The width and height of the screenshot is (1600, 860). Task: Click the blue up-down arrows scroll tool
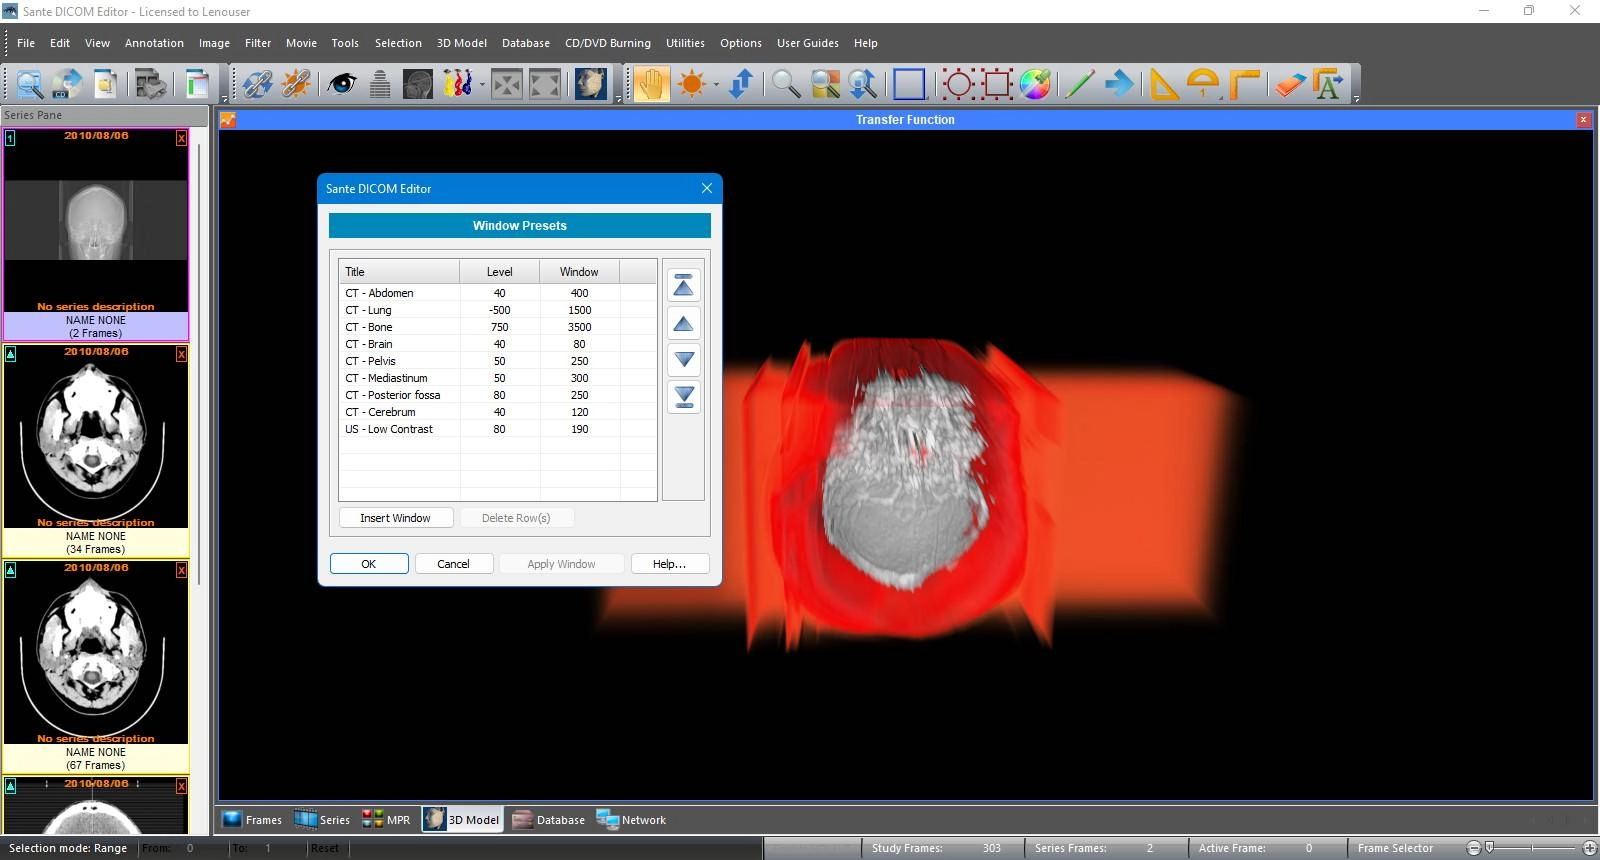[741, 84]
